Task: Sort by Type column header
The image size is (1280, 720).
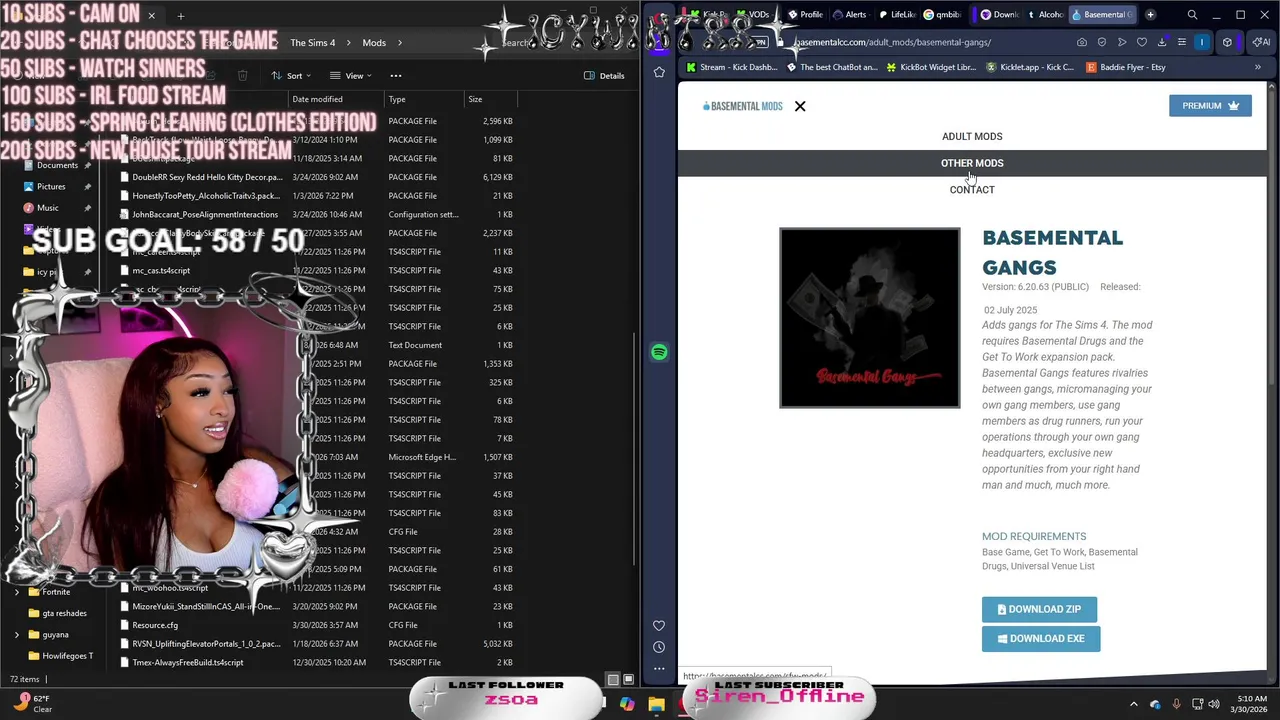Action: pyautogui.click(x=424, y=99)
